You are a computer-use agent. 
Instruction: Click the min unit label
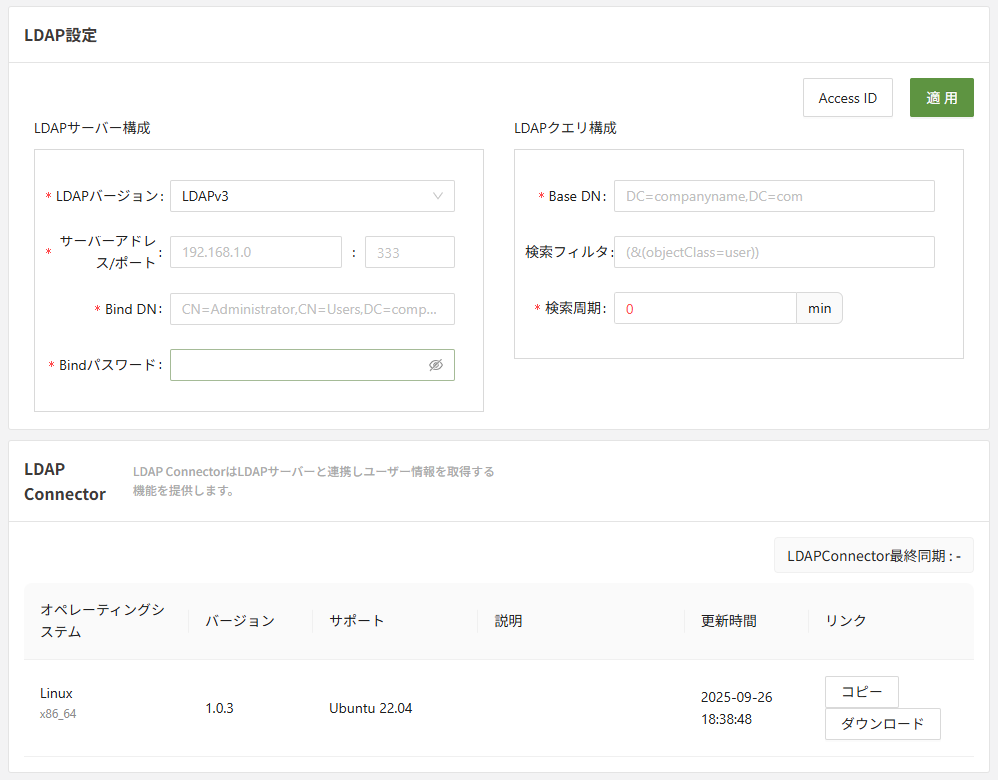[819, 308]
